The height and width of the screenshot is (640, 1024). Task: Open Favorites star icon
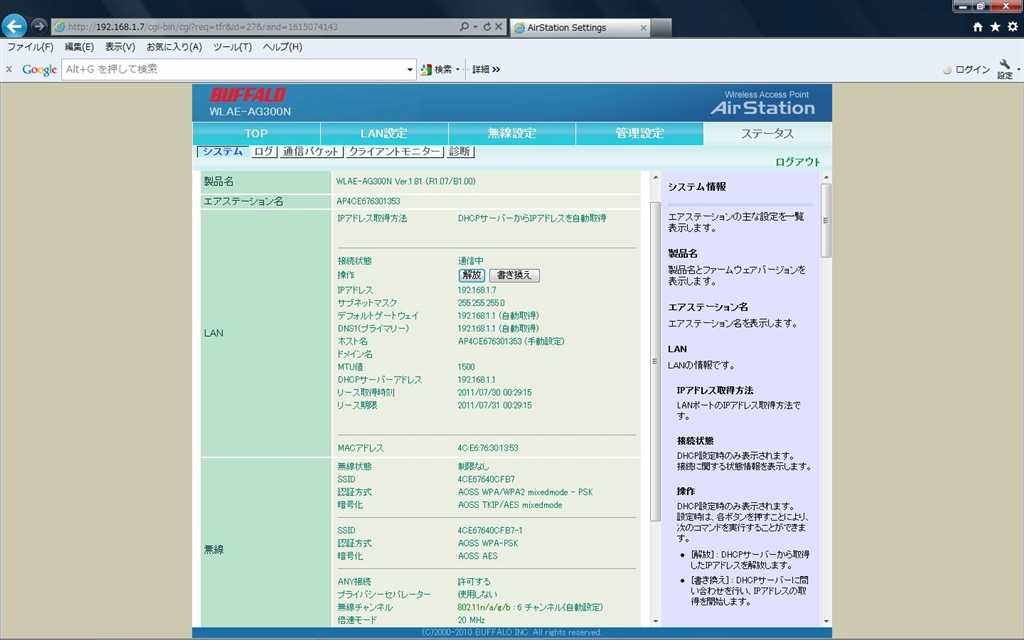pos(995,27)
